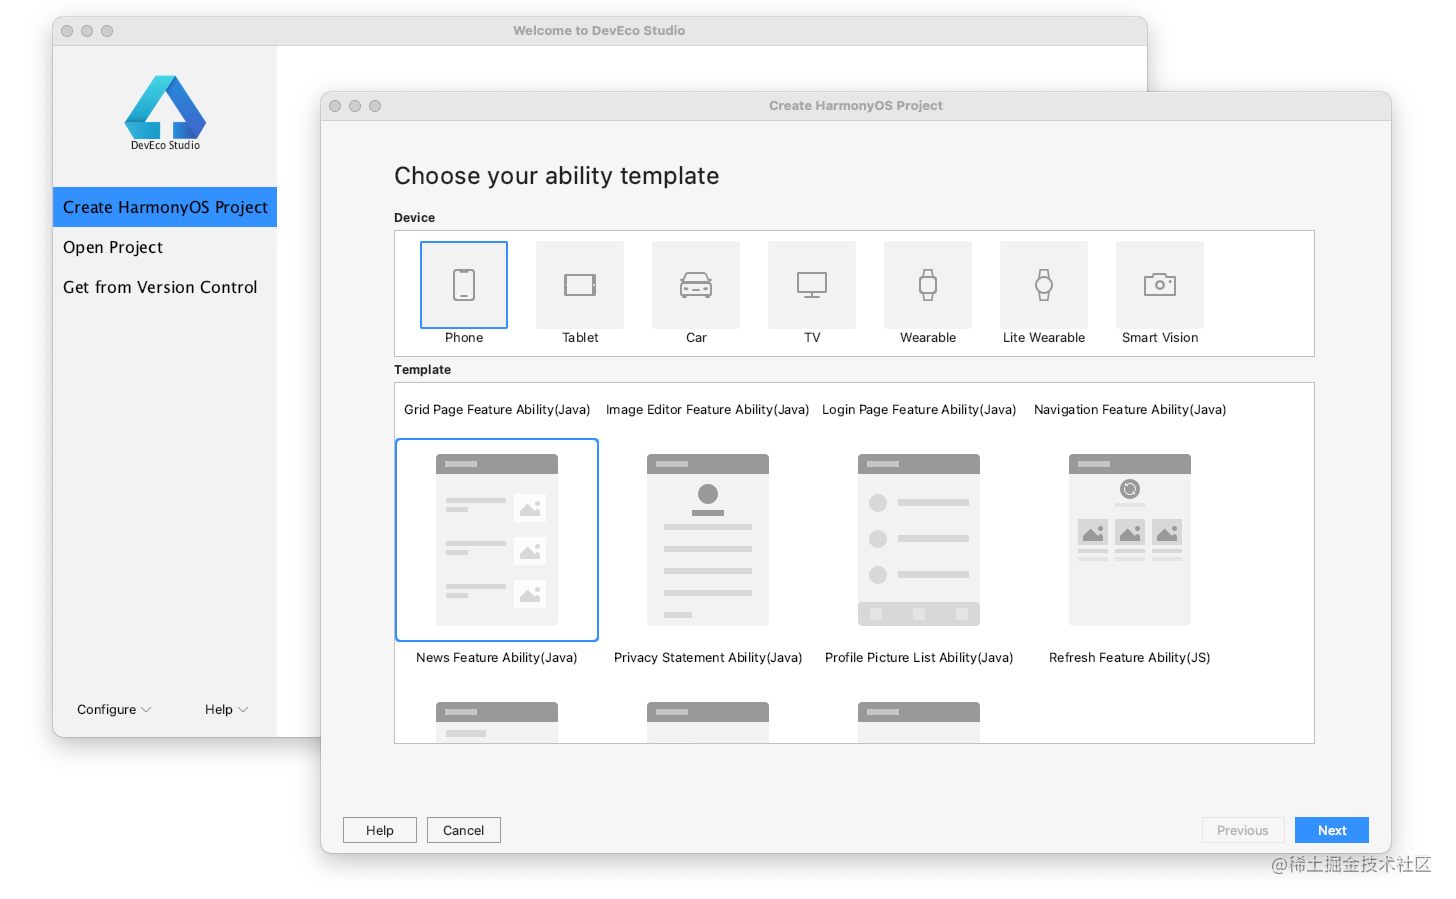Open Create HarmonyOS Project in sidebar
Image resolution: width=1456 pixels, height=899 pixels.
[x=165, y=207]
